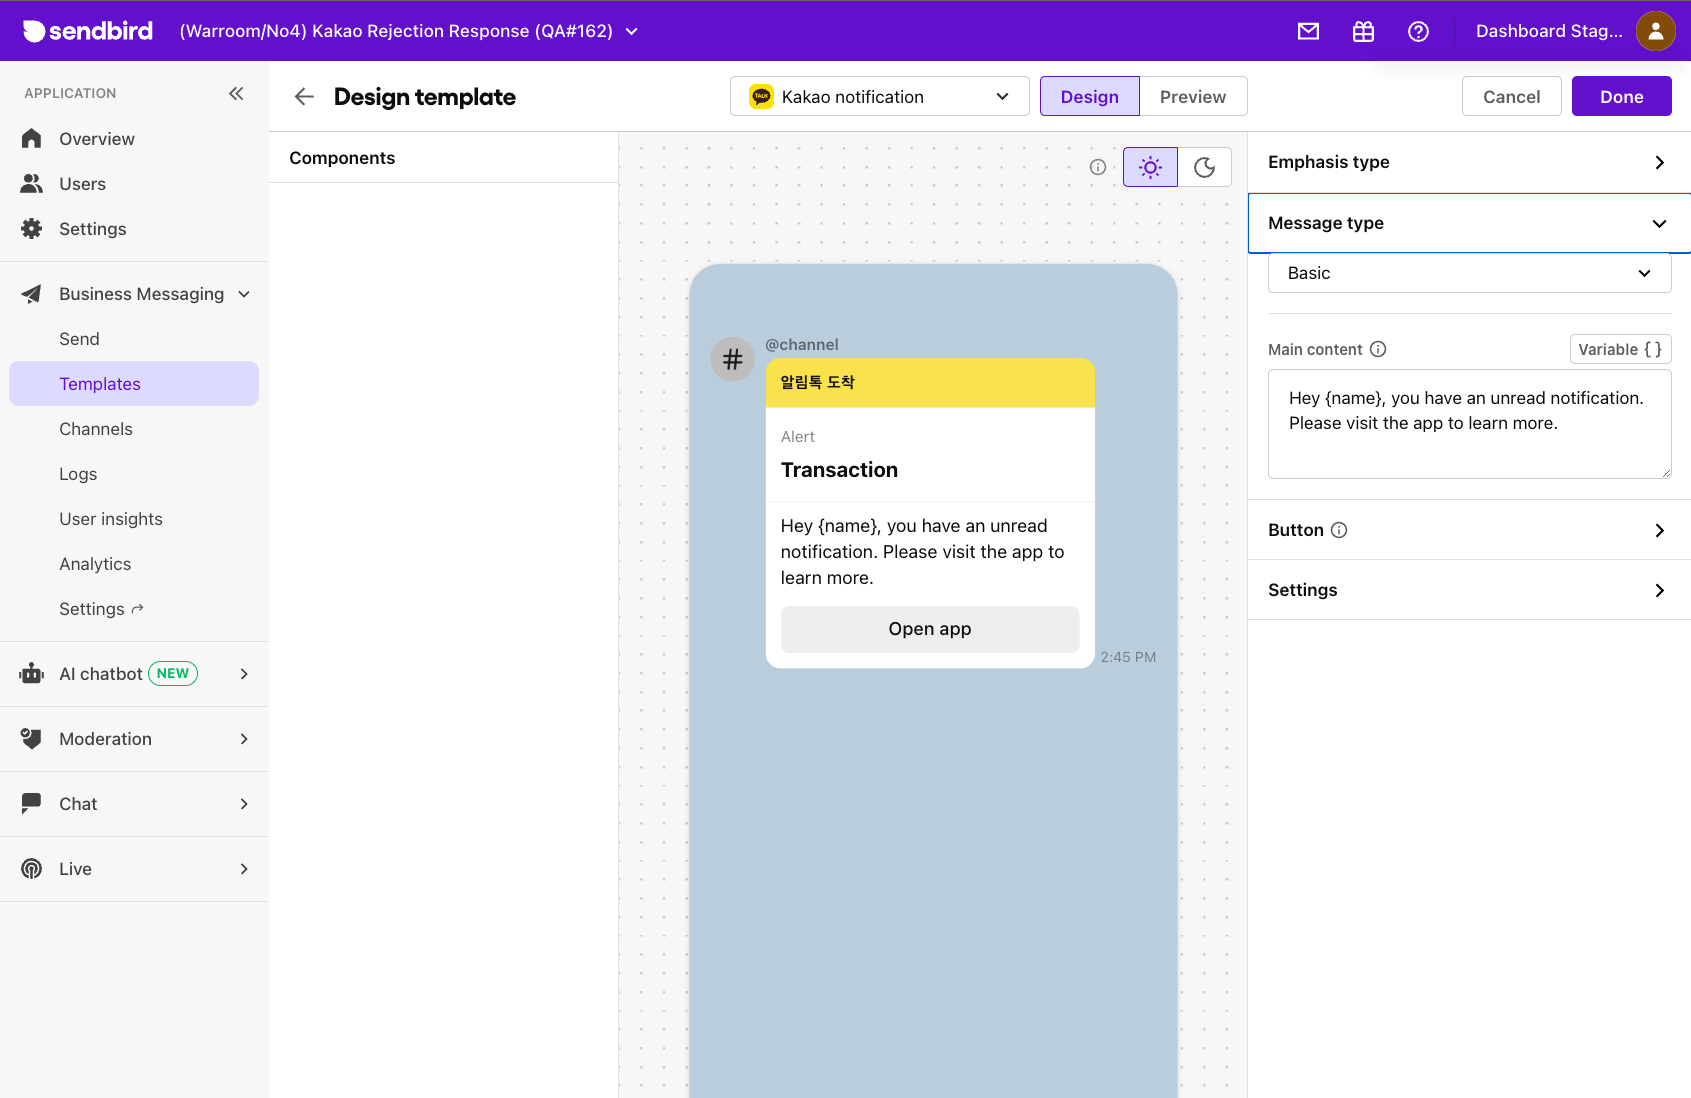The image size is (1691, 1098).
Task: Collapse the sidebar with double chevron
Action: click(236, 93)
